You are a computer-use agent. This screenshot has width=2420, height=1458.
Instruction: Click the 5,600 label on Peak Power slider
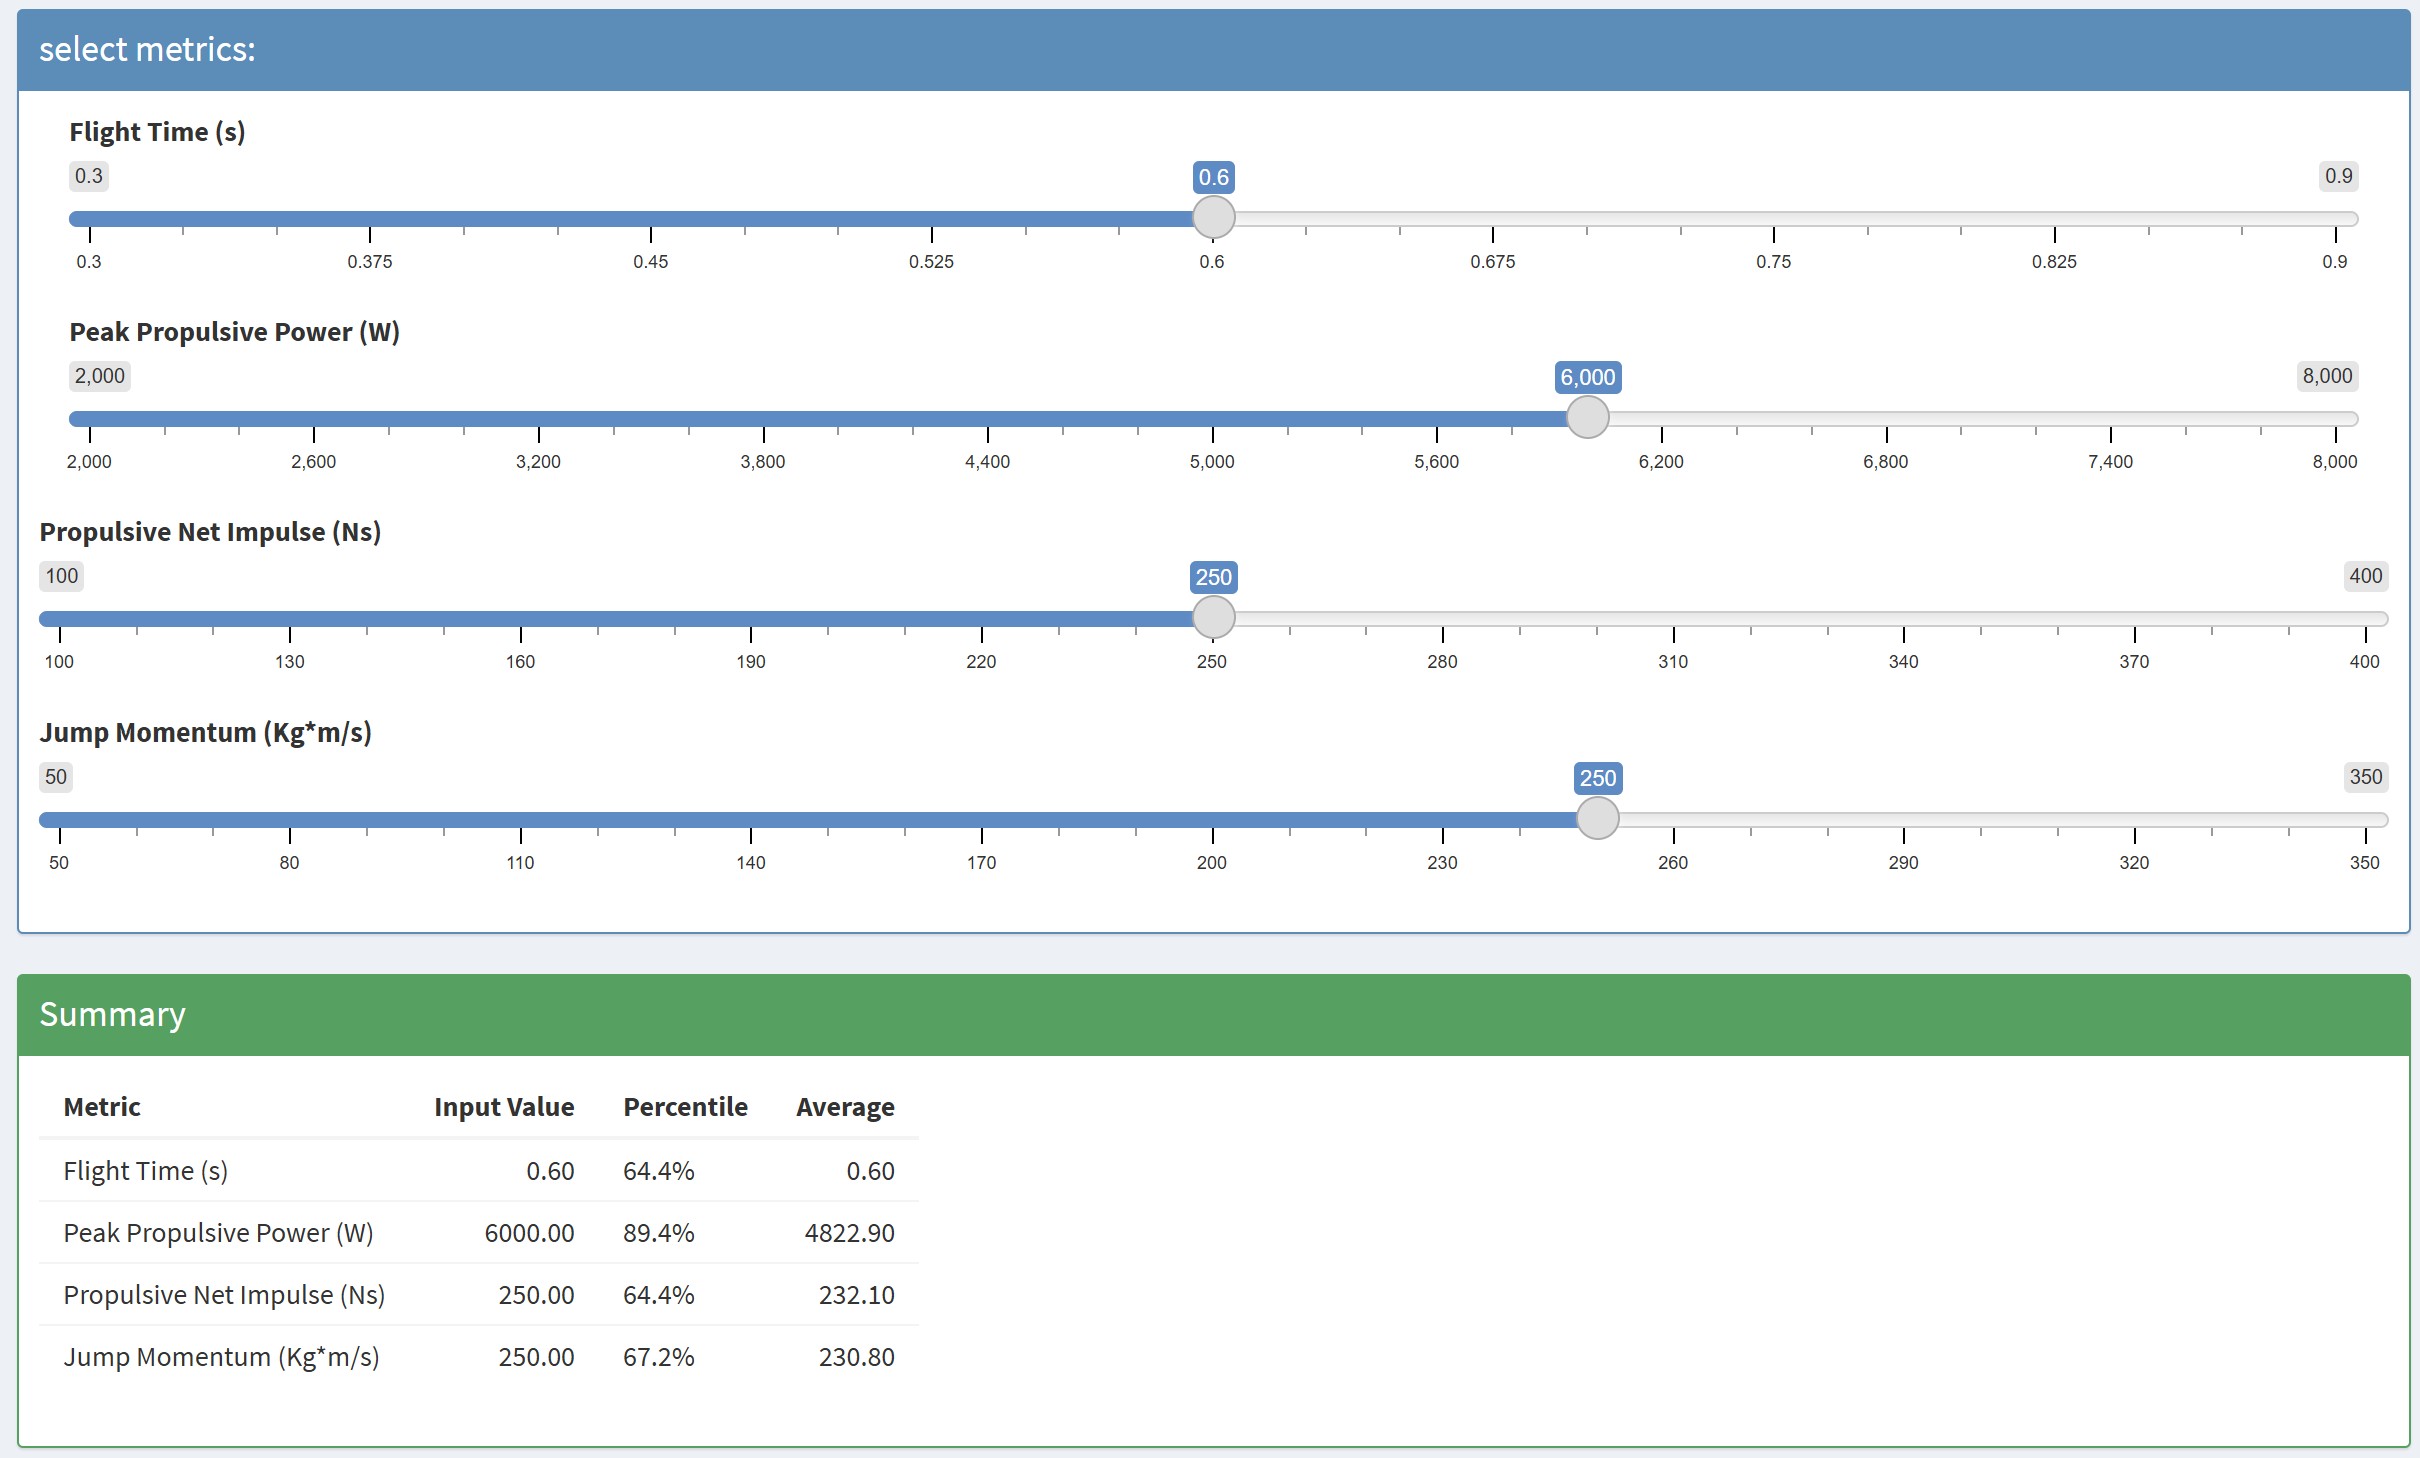click(1437, 462)
